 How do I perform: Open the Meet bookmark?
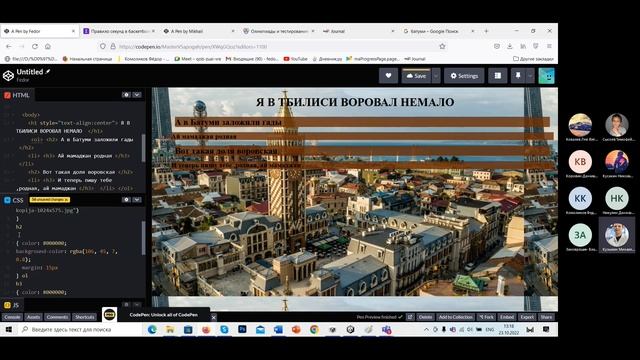(198, 59)
